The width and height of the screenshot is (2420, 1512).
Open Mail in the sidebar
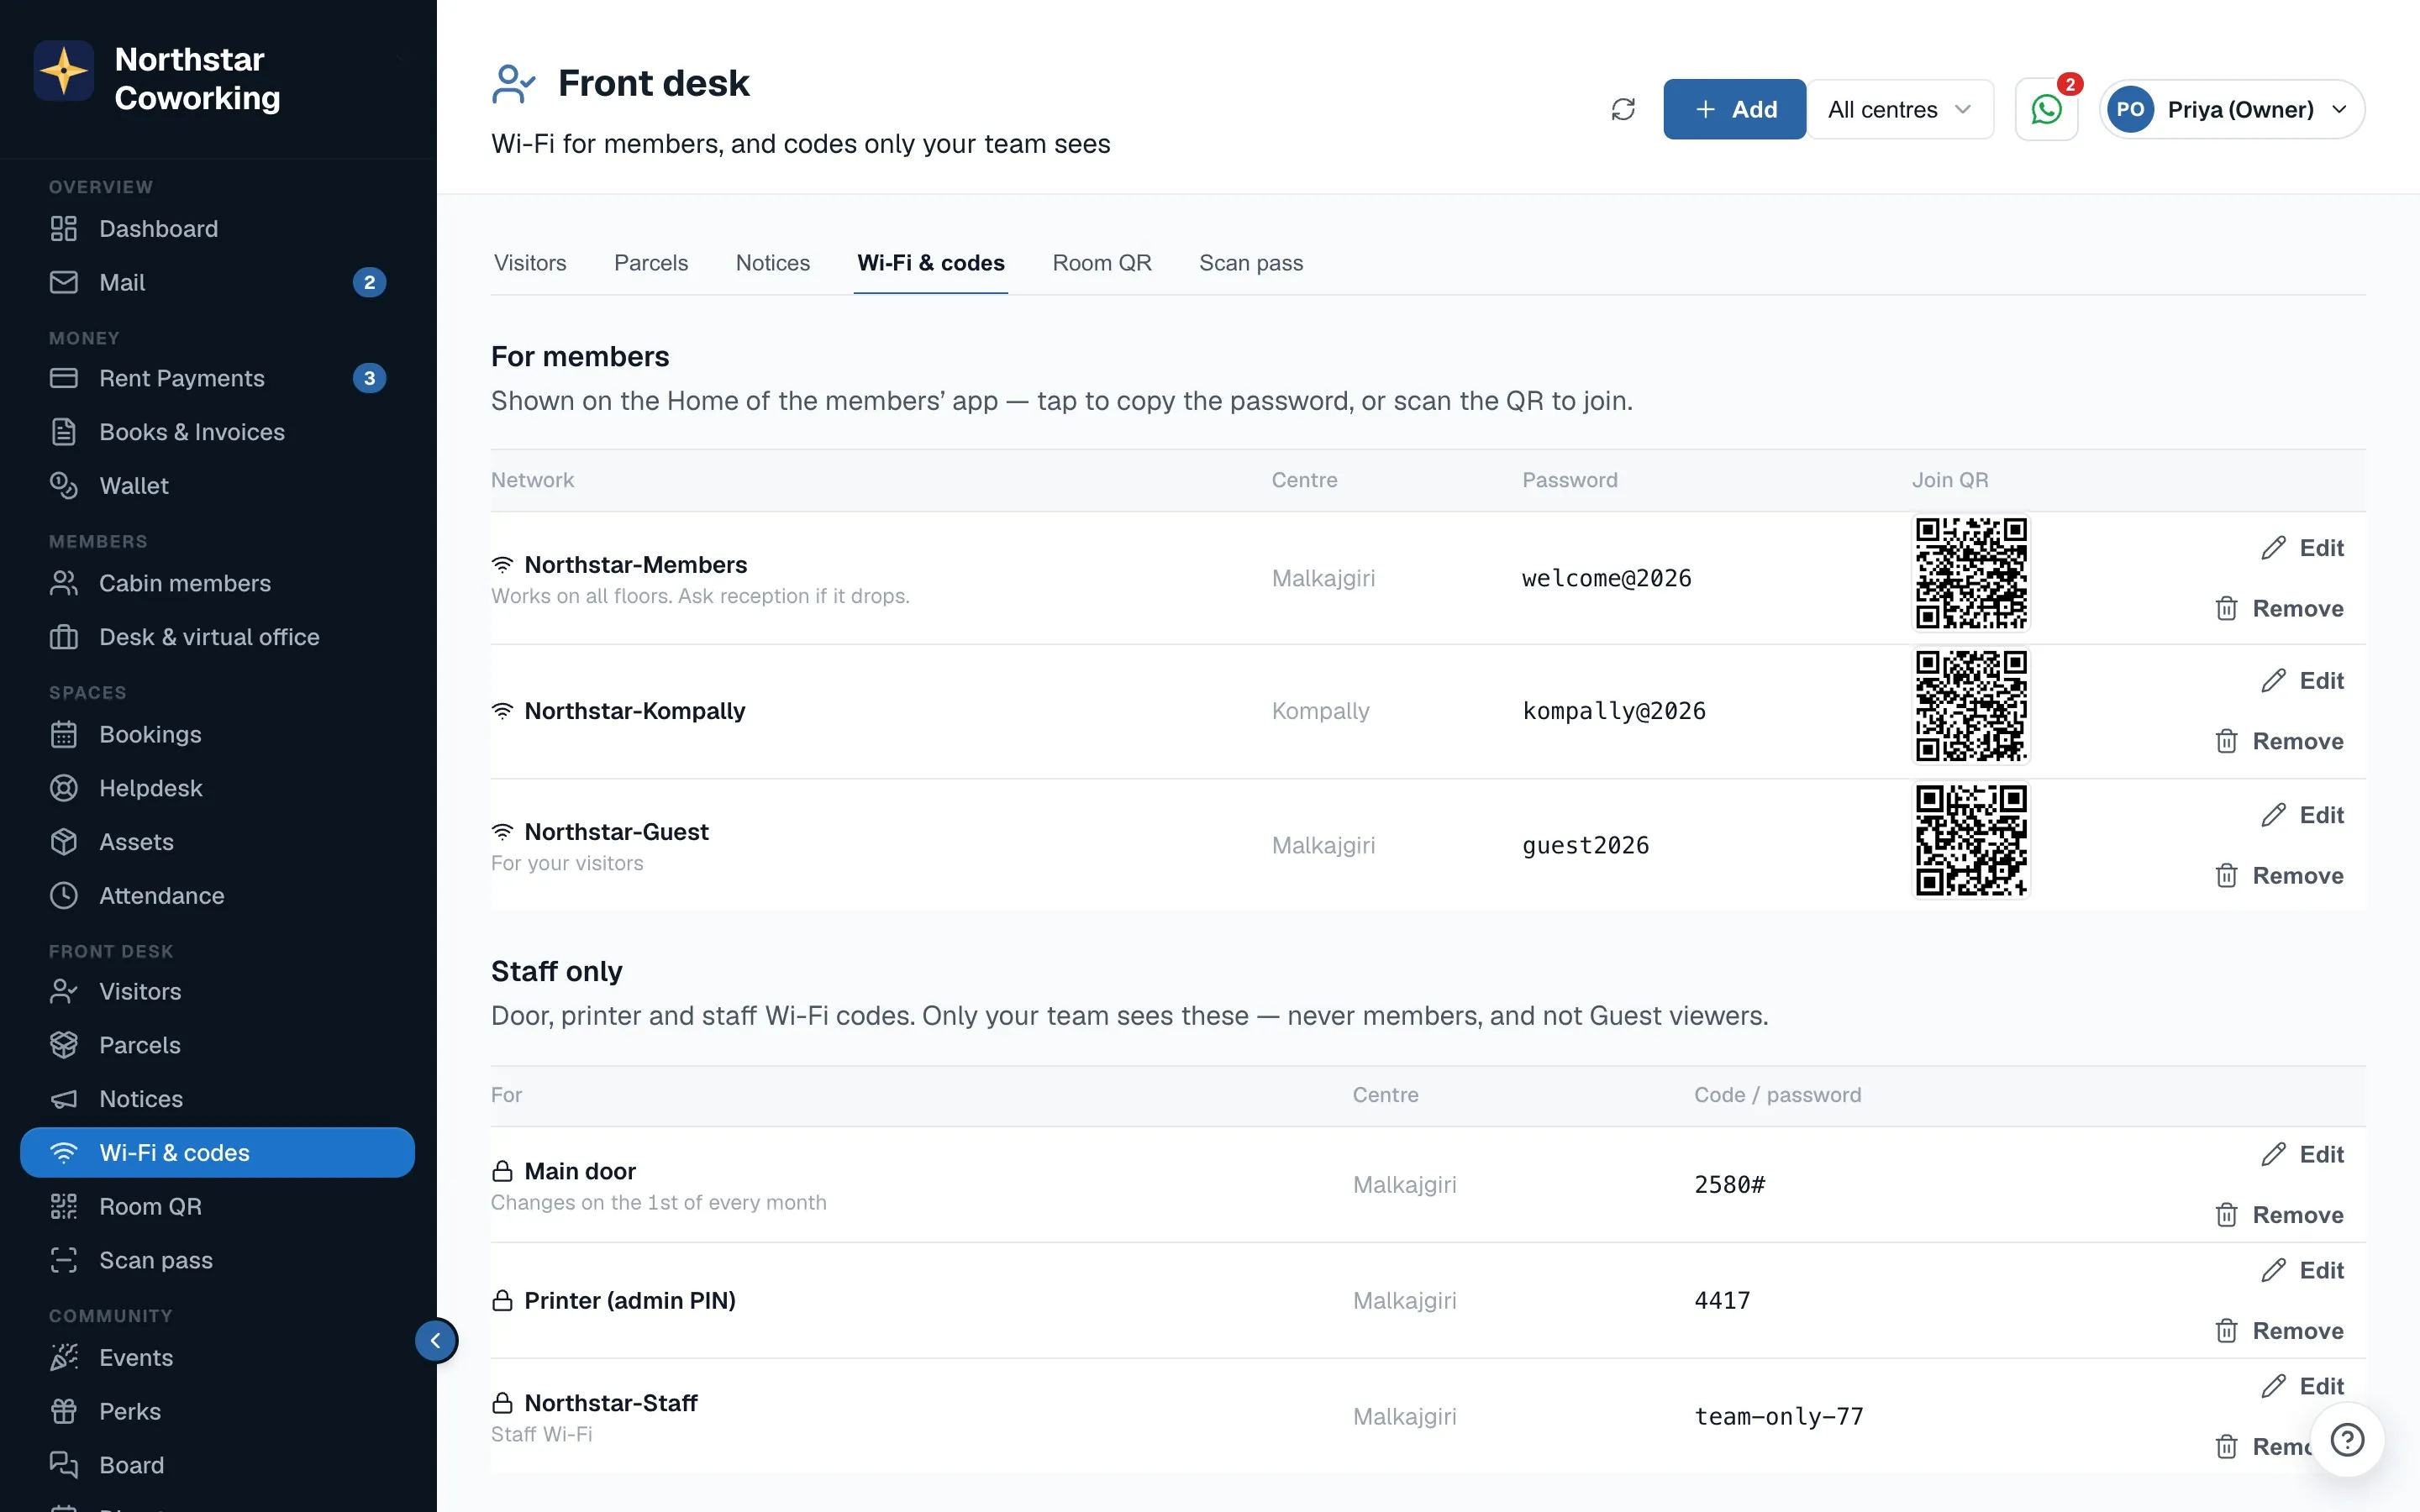[x=217, y=283]
